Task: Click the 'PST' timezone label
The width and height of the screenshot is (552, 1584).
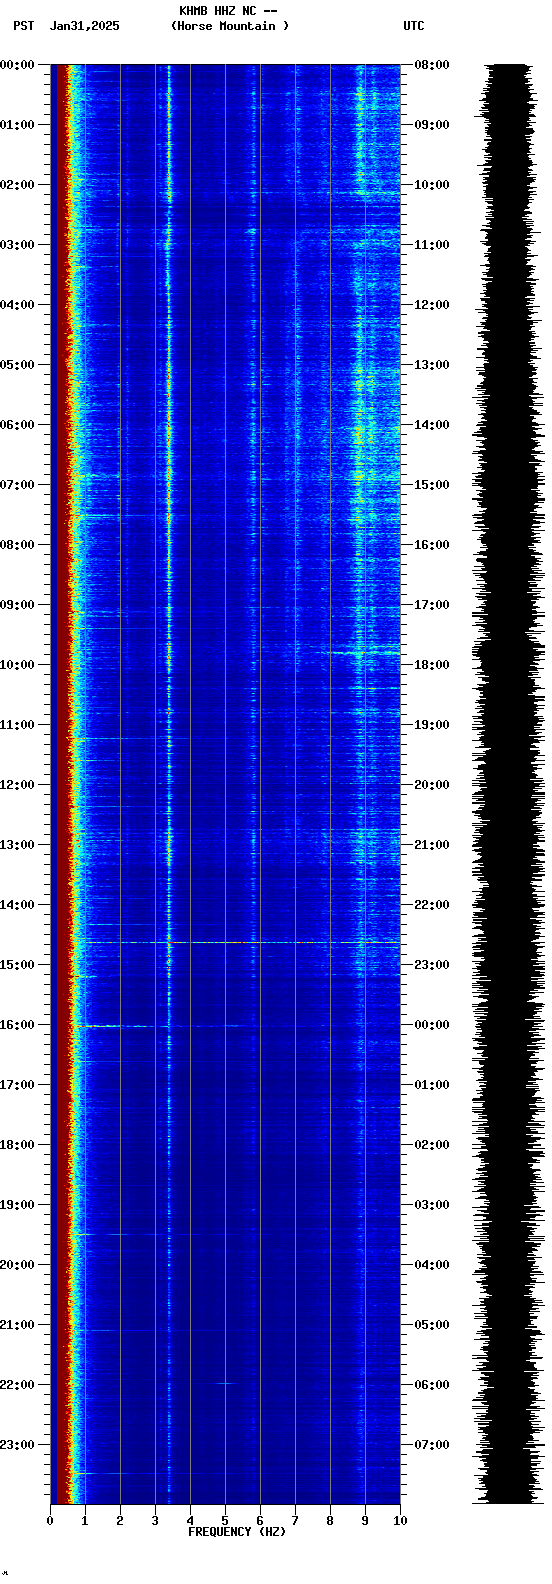Action: (x=24, y=26)
